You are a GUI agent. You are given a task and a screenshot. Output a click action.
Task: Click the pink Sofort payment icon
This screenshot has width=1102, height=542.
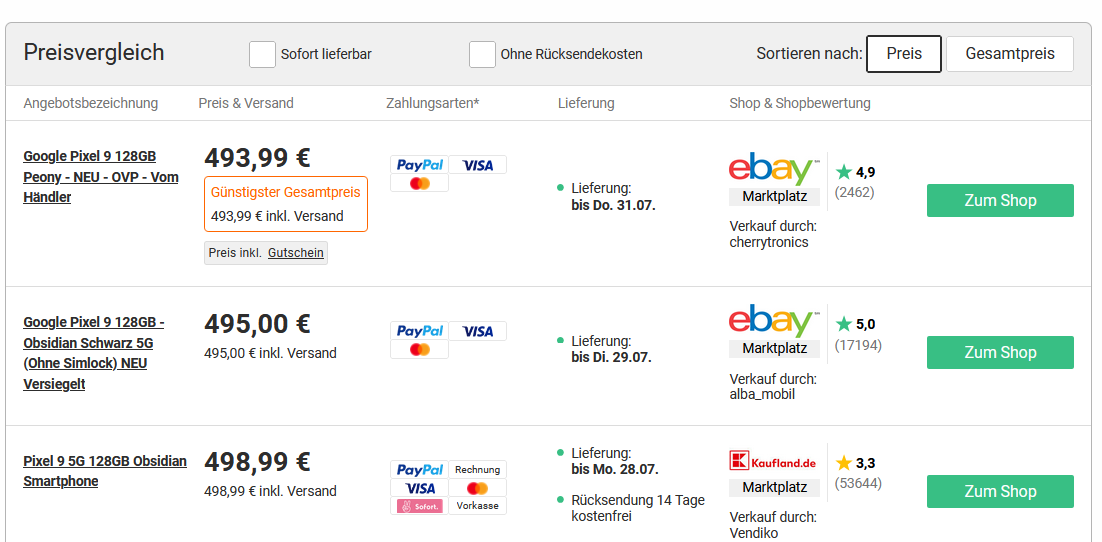pos(420,505)
